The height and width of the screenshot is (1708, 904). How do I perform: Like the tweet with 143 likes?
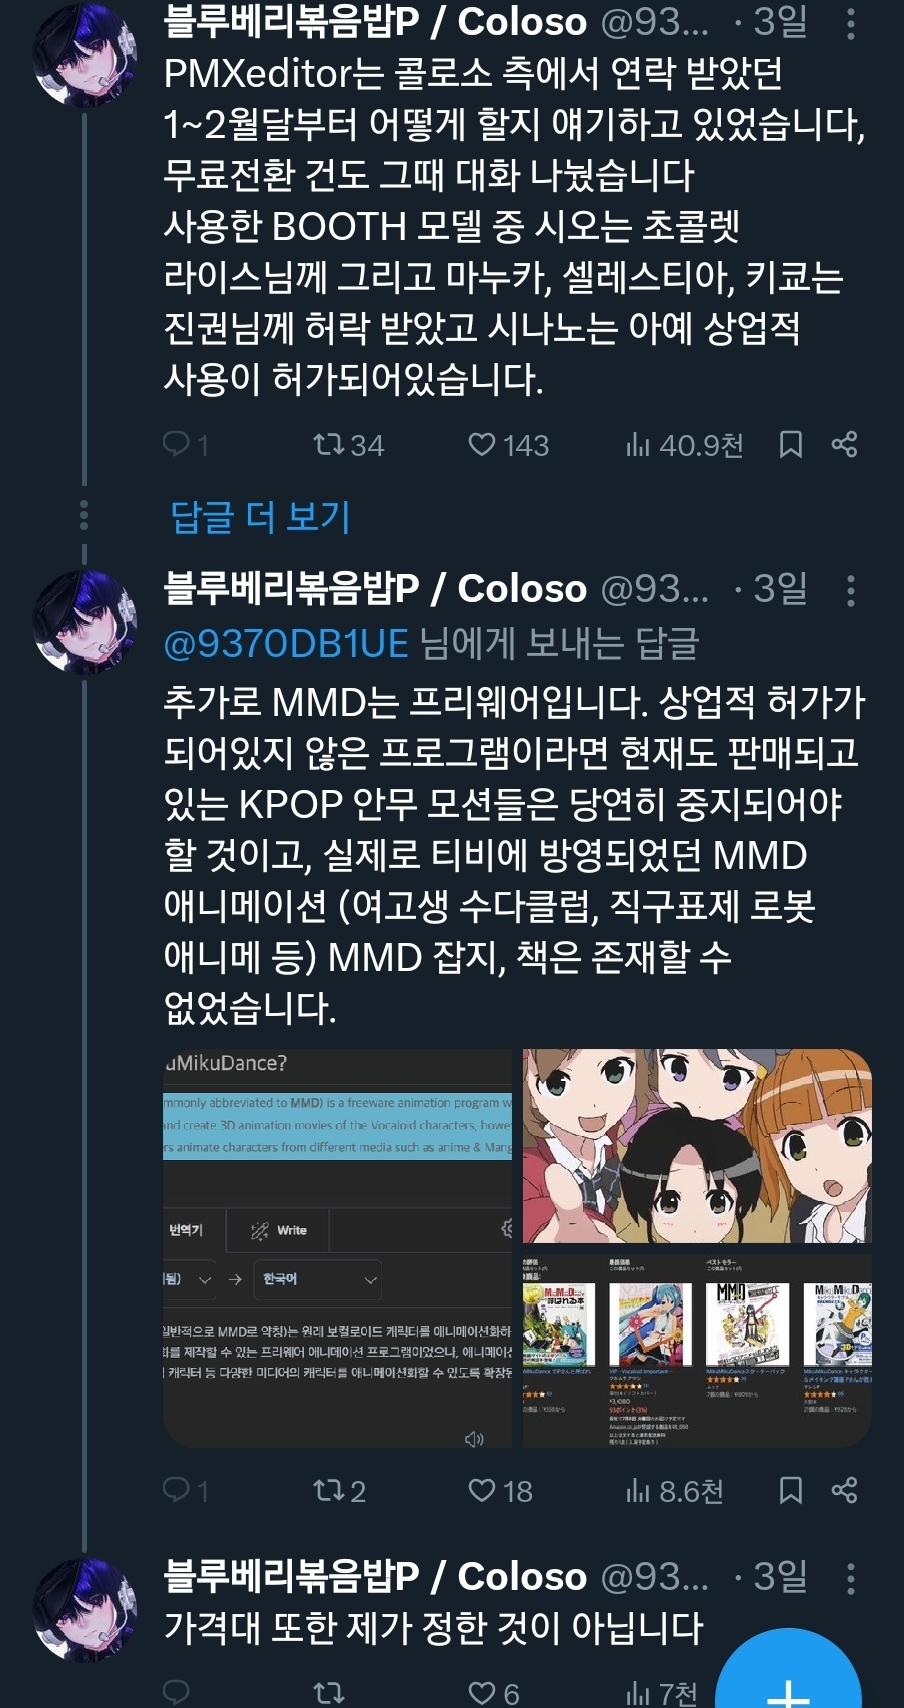pos(508,445)
